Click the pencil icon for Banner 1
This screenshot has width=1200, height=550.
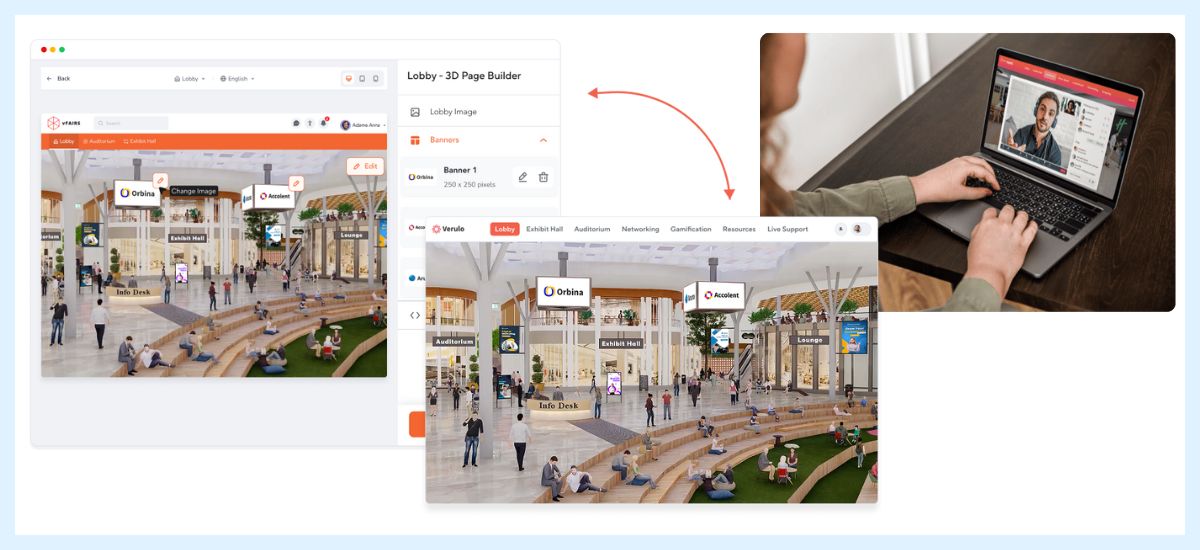tap(522, 177)
